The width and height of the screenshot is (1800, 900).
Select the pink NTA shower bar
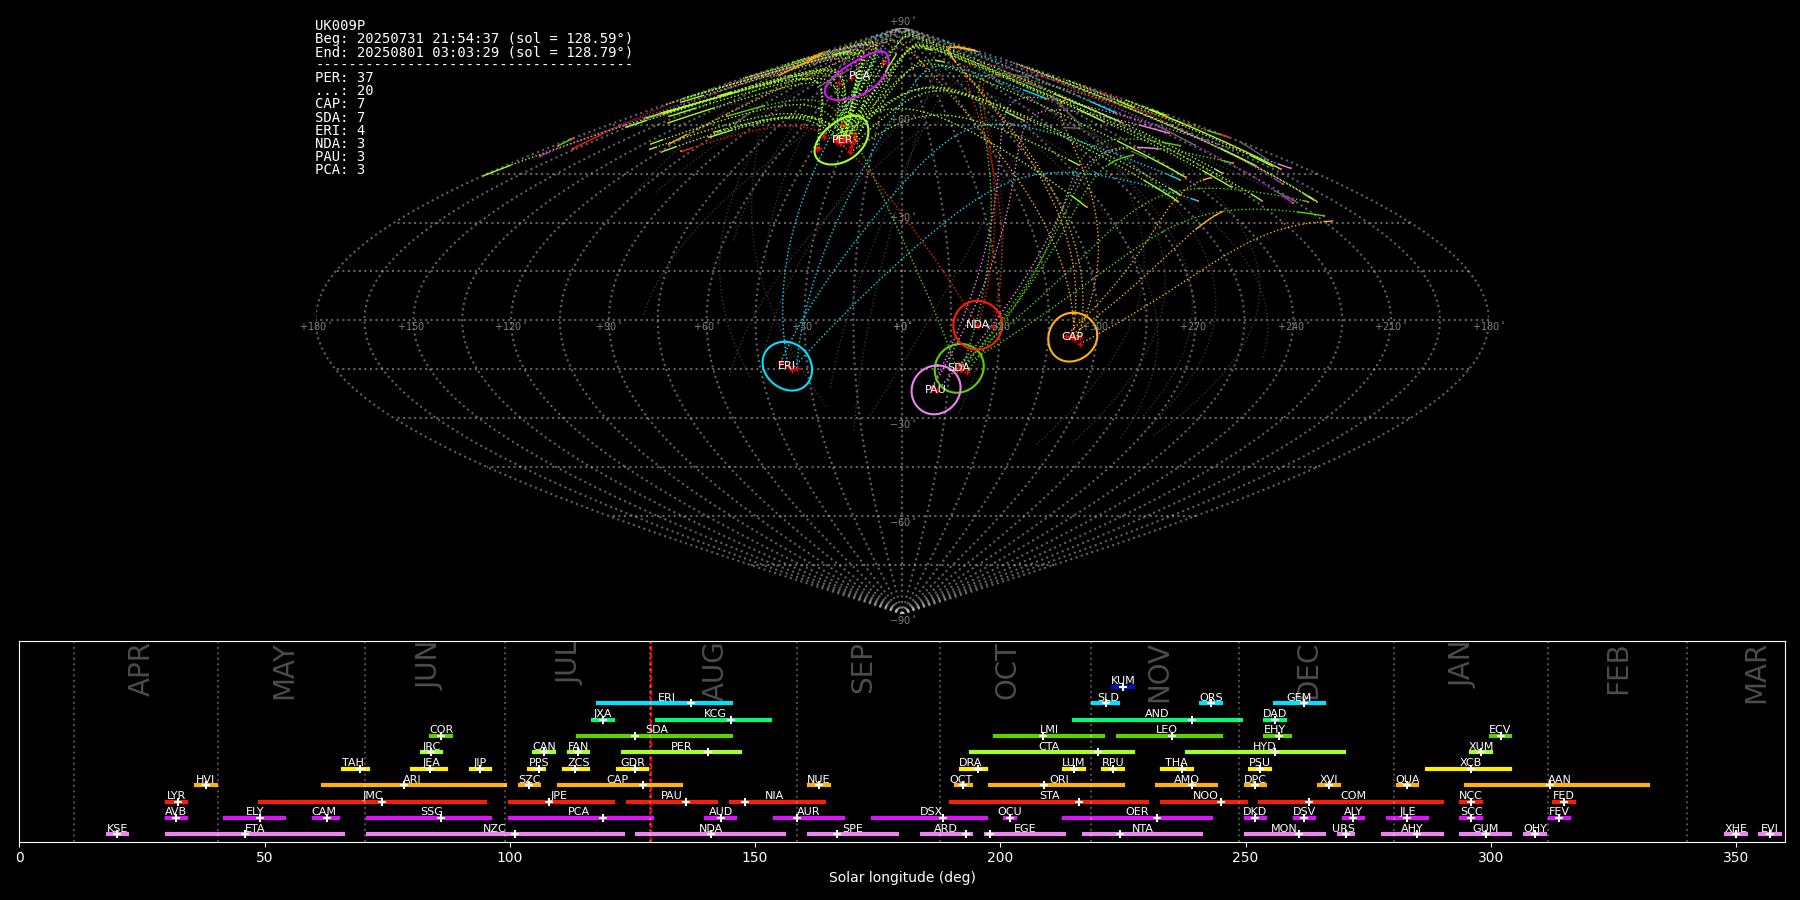pos(1142,834)
